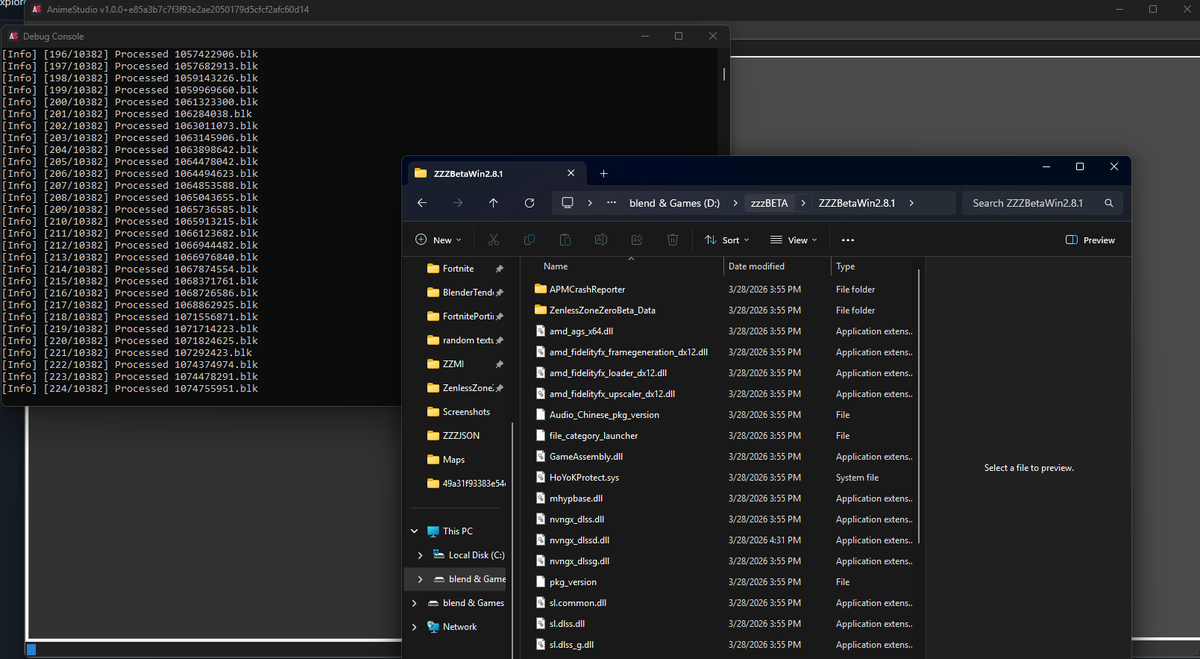
Task: Select mhypbase.dll file
Action: click(x=576, y=498)
